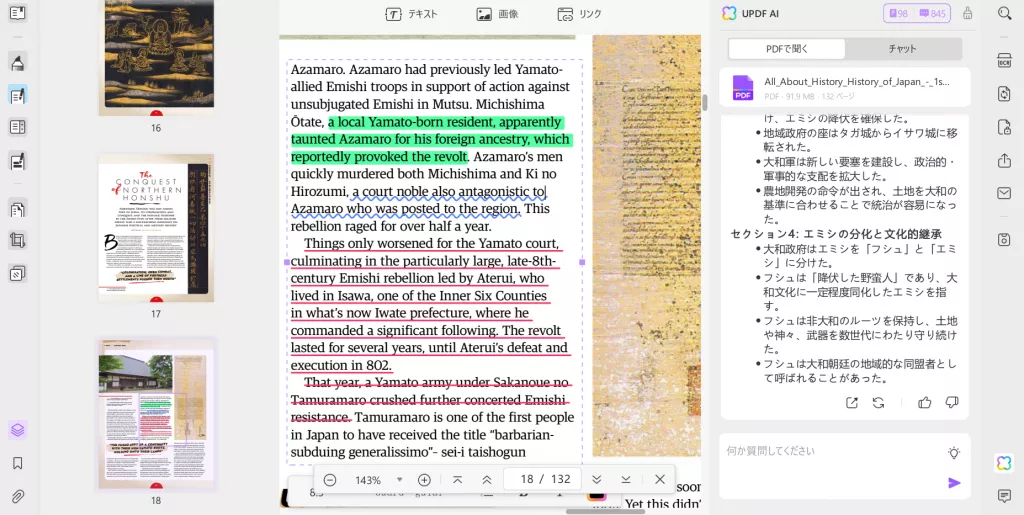Select page 18 thumbnail
1024x515 pixels.
coord(156,413)
